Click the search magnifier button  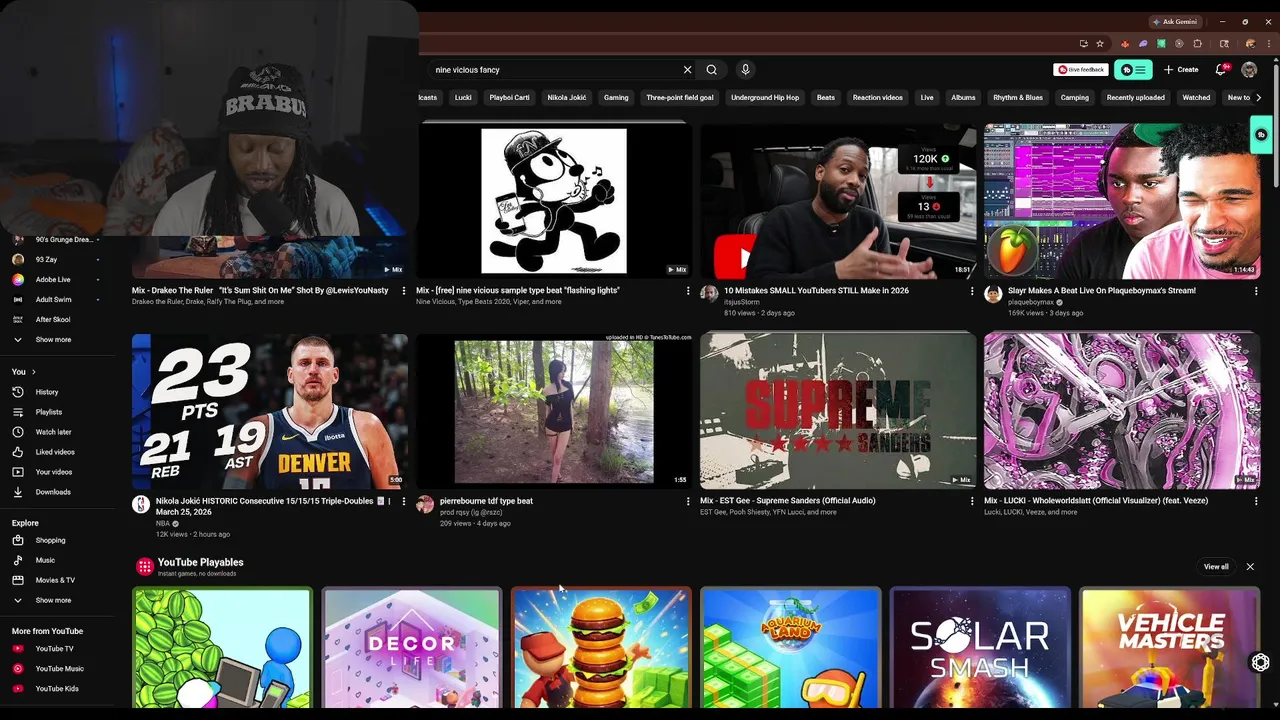click(711, 70)
